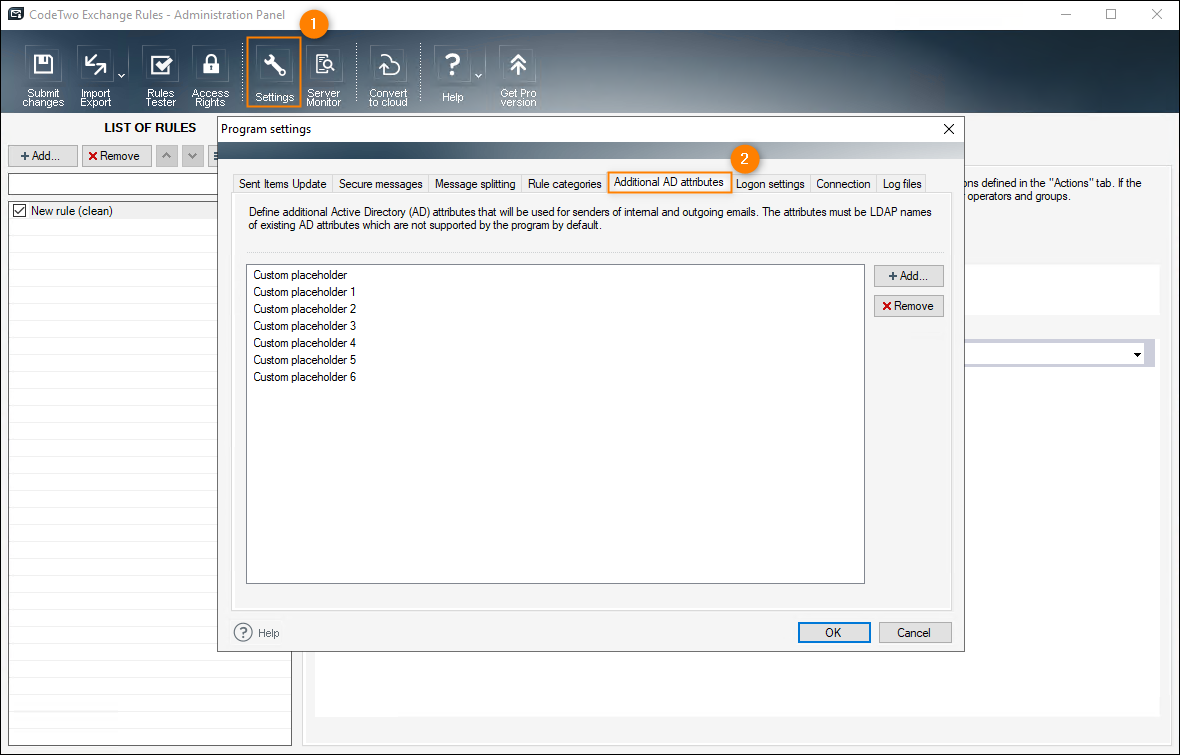Open the Connection tab
1180x755 pixels.
tap(843, 184)
